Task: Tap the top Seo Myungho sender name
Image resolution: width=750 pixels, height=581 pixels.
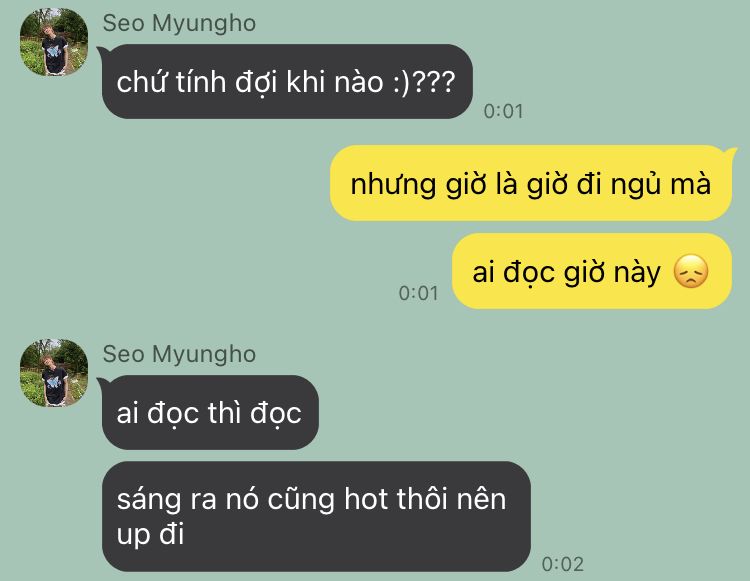Action: click(x=179, y=23)
